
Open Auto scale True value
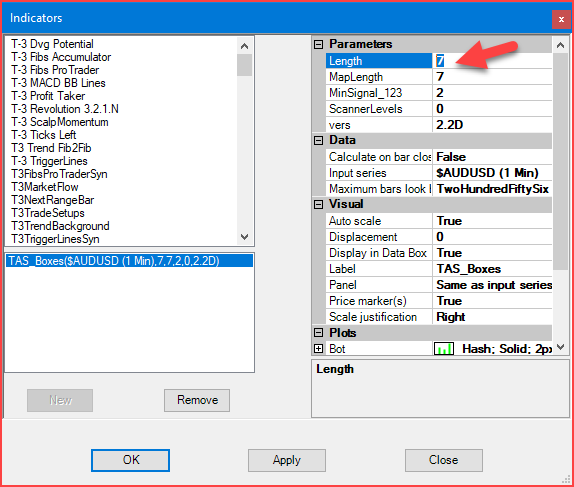pos(492,221)
